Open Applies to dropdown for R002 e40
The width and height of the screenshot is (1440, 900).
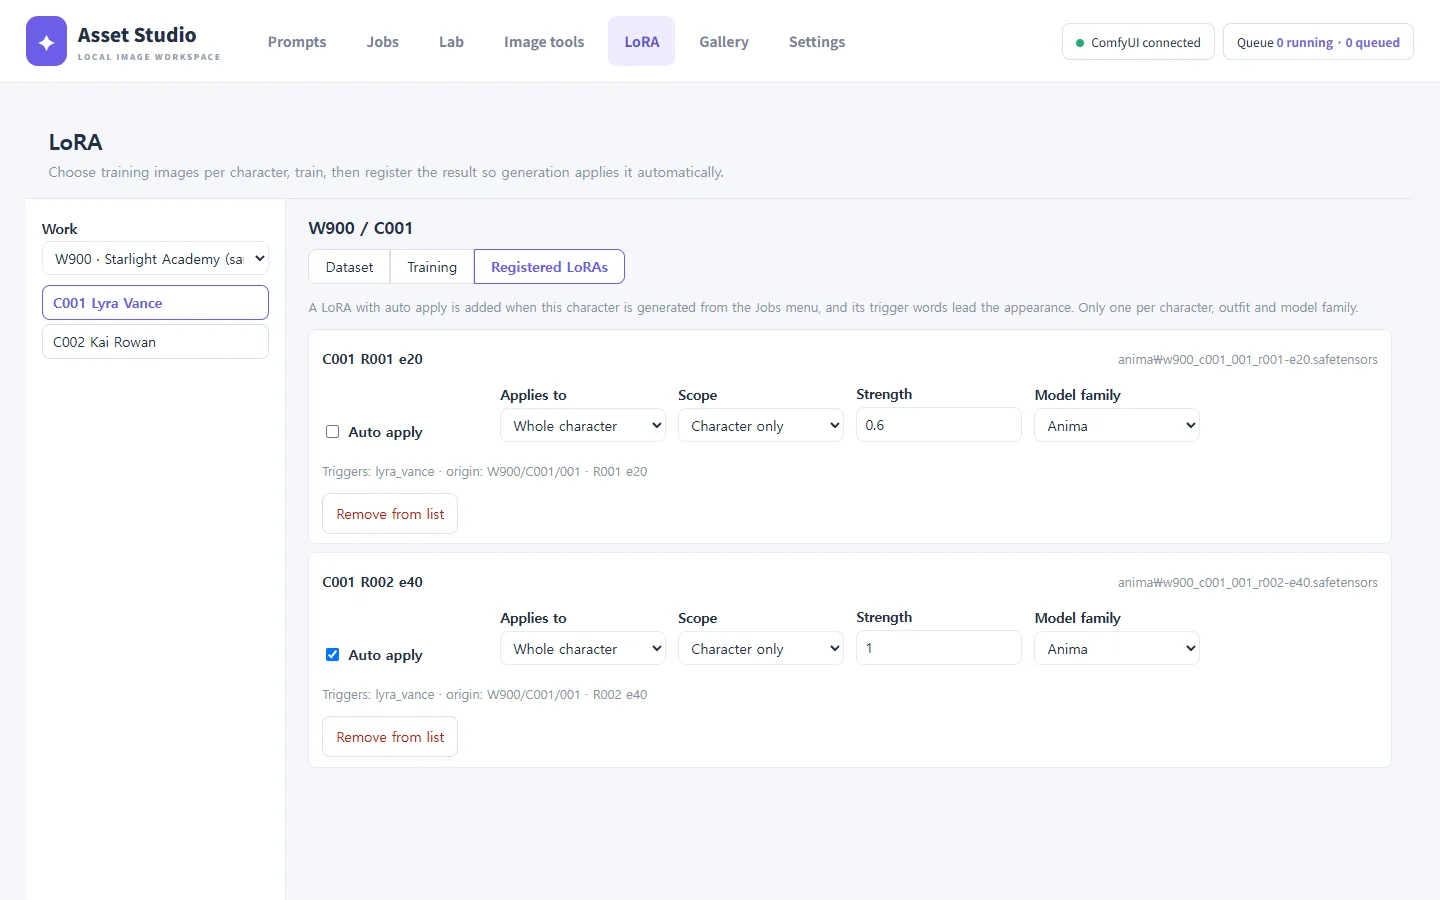583,649
